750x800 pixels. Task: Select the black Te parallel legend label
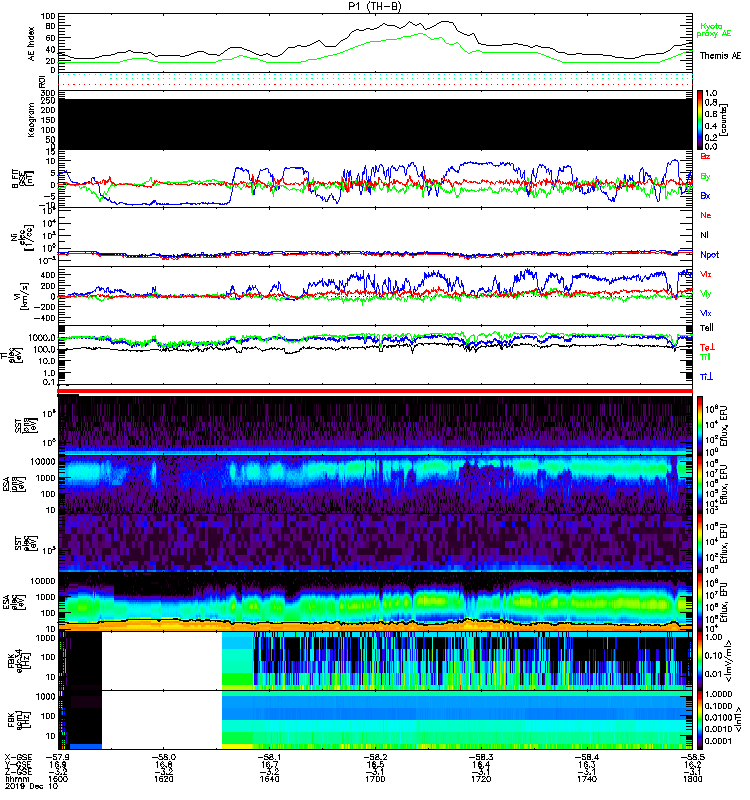pyautogui.click(x=707, y=328)
